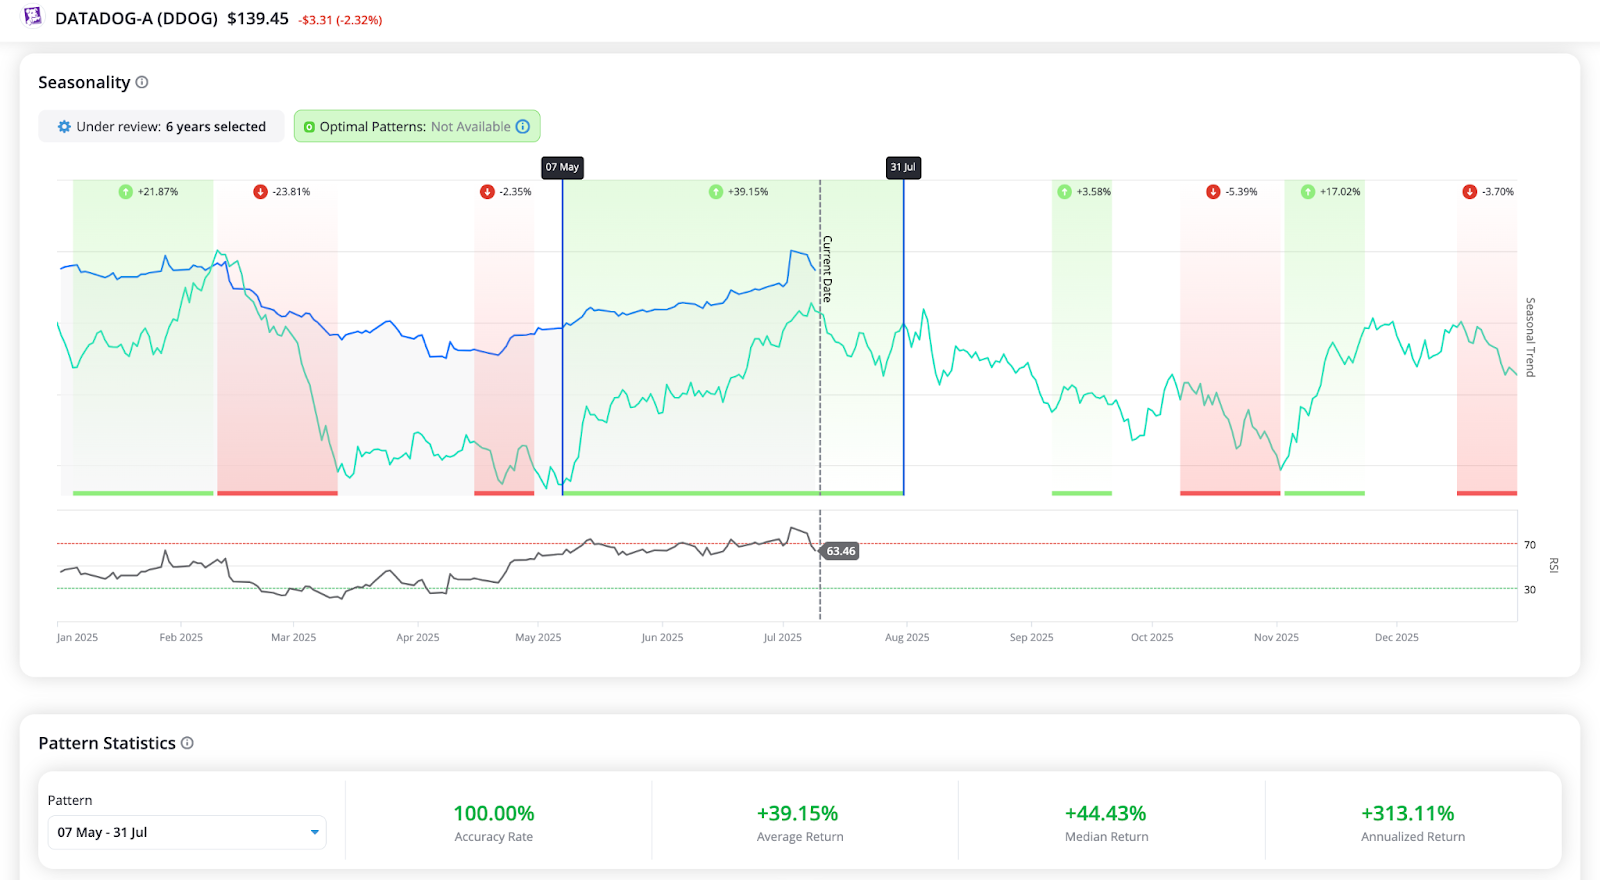The width and height of the screenshot is (1600, 880).
Task: Click the up arrow beside +17.02%
Action: 1308,192
